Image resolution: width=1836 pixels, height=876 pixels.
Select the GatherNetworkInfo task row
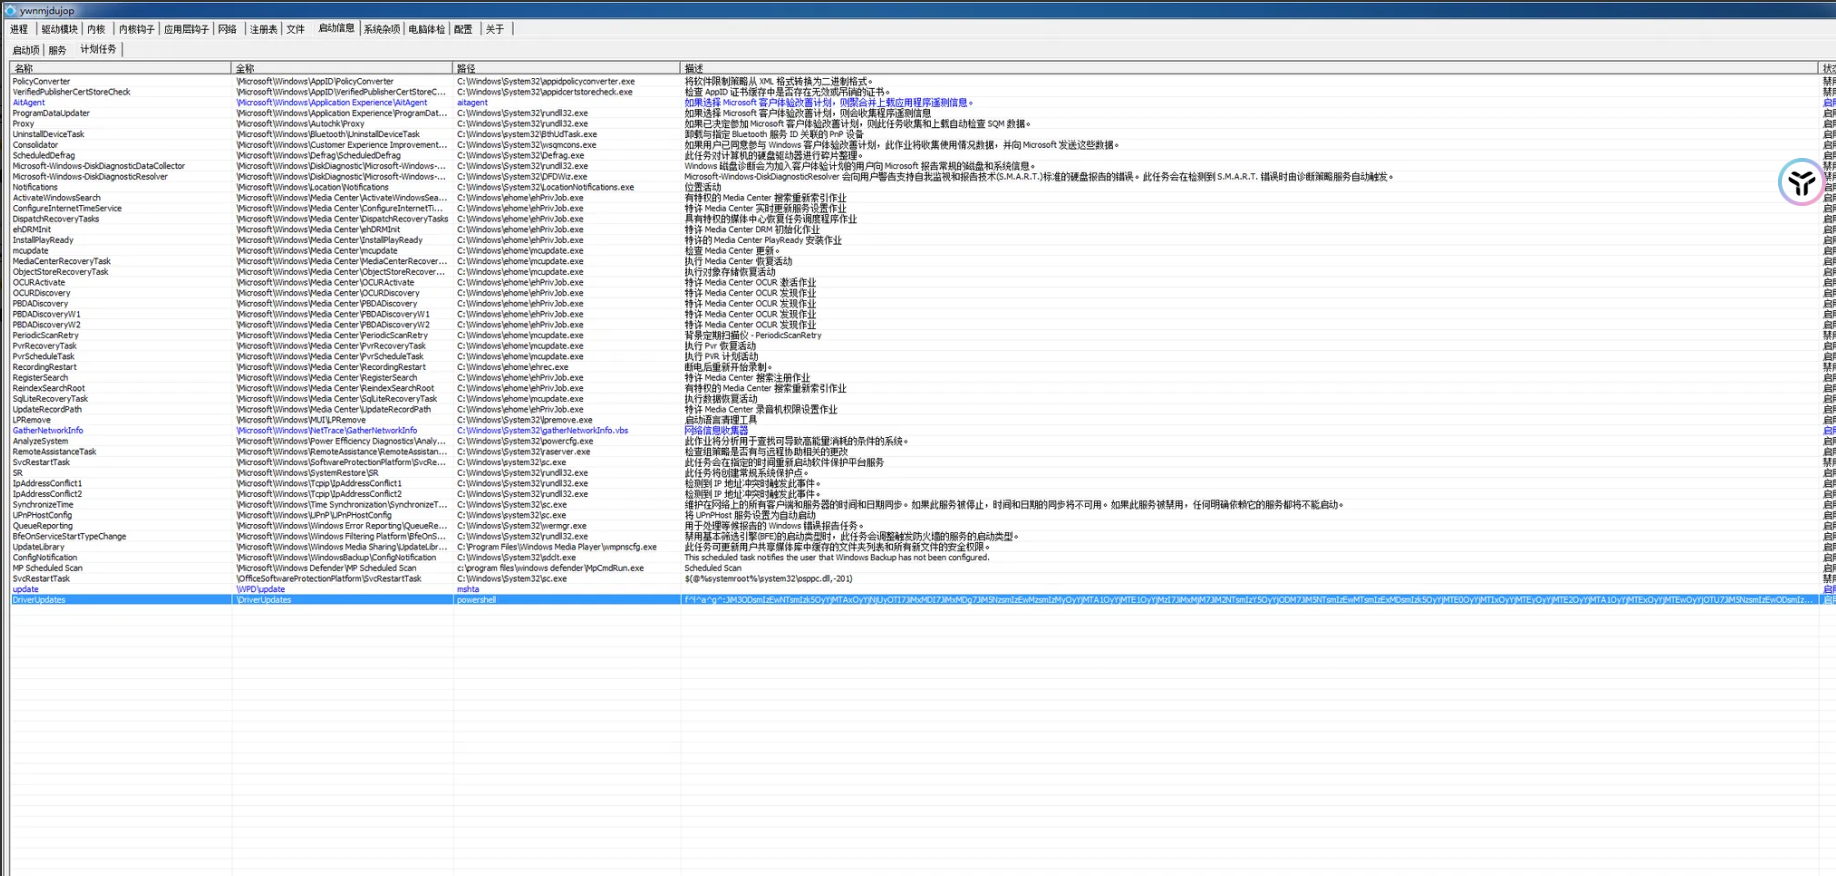coord(922,431)
